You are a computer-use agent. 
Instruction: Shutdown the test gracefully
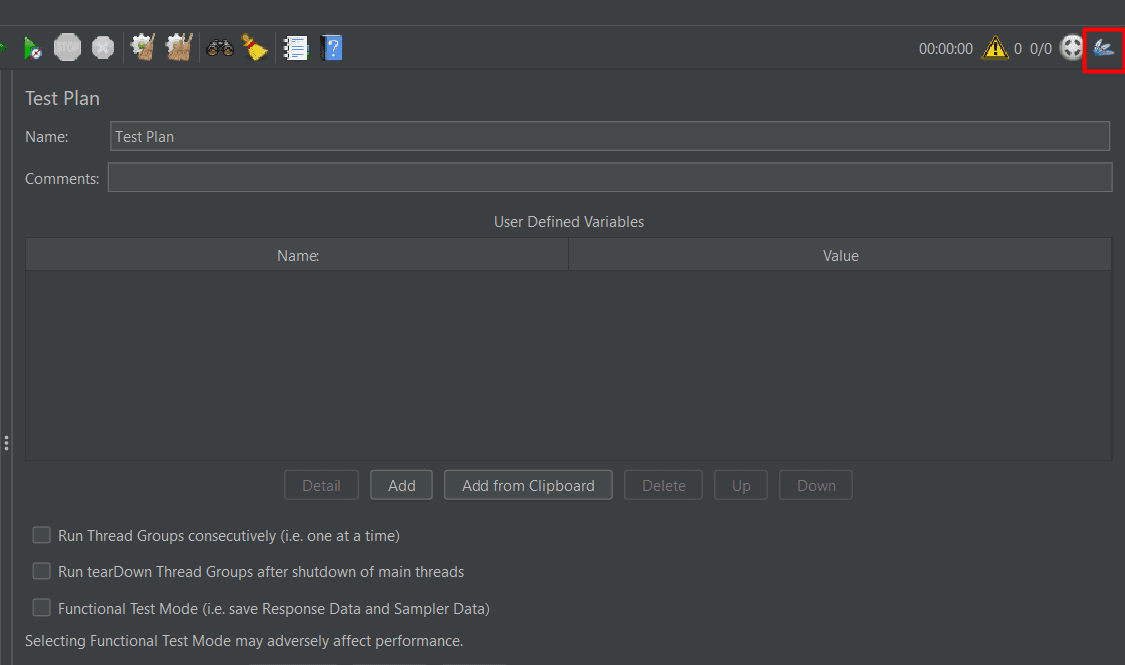pyautogui.click(x=102, y=47)
